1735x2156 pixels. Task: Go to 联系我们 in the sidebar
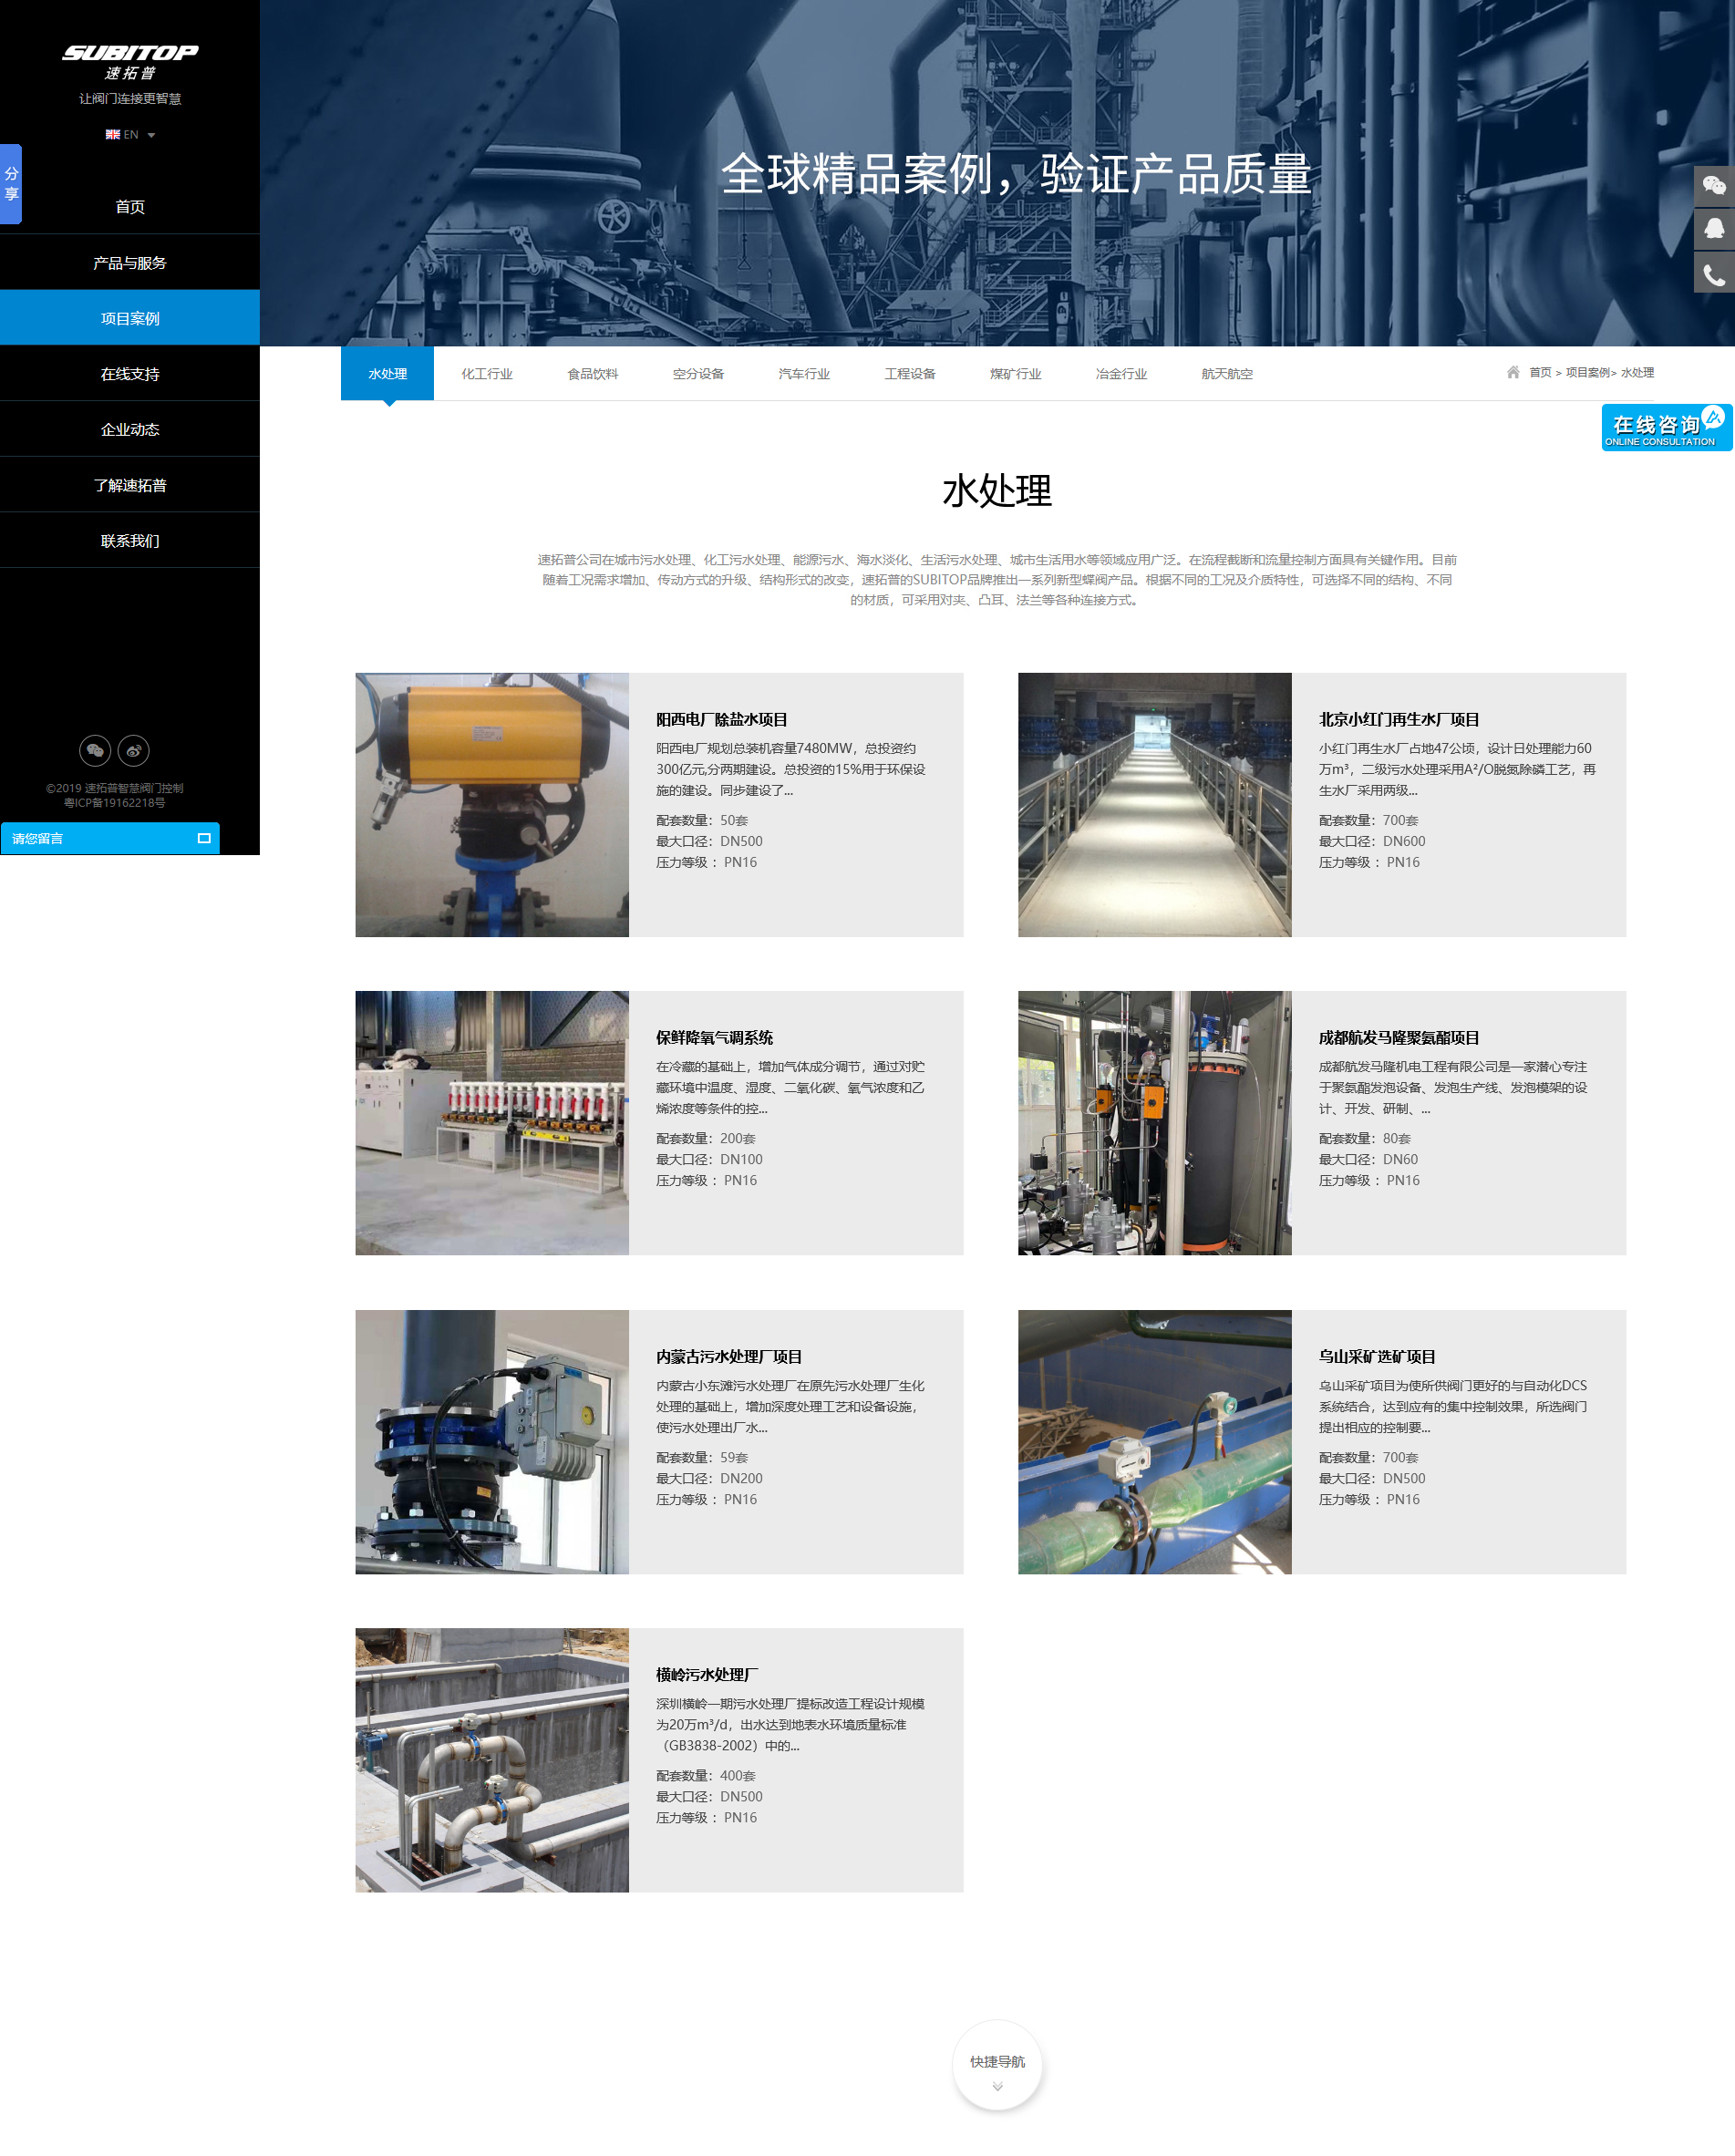pos(130,541)
